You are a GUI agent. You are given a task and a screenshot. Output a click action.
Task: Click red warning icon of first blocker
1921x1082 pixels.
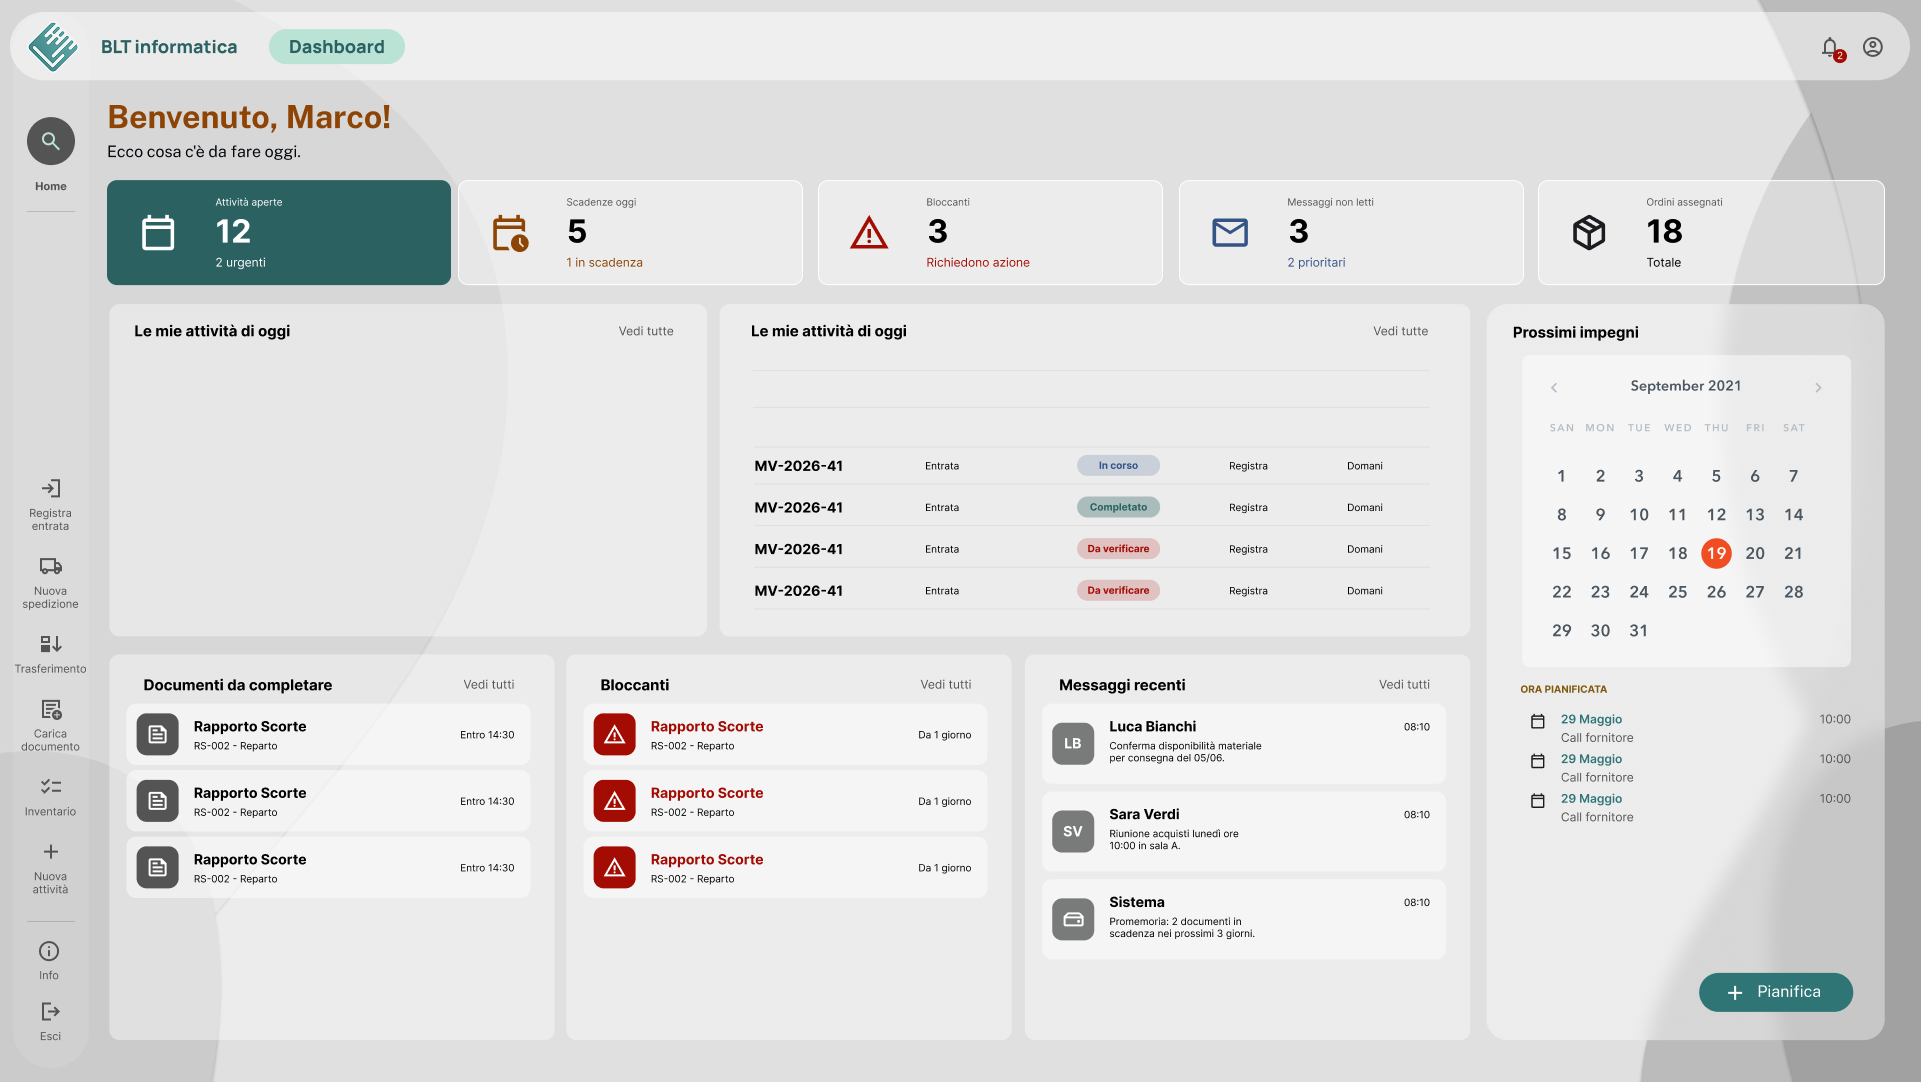tap(615, 735)
